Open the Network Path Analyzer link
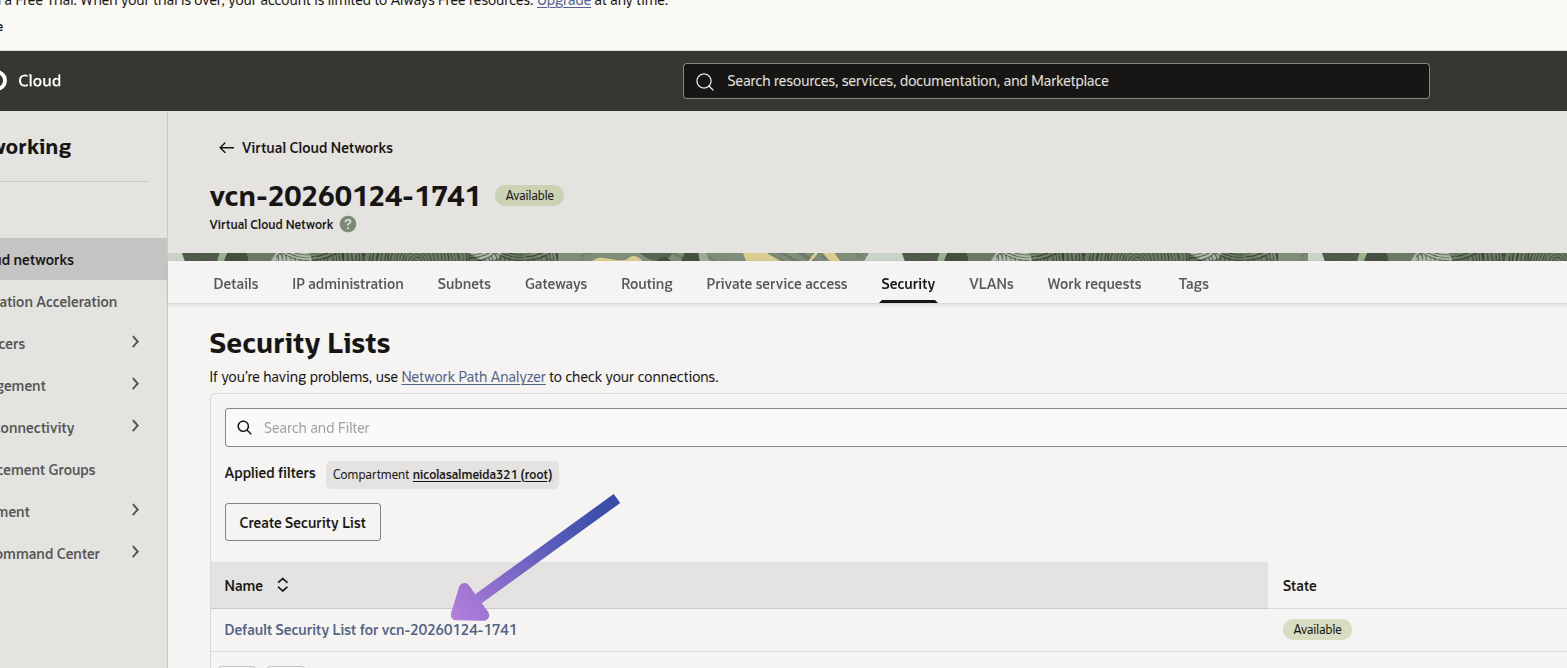This screenshot has width=1567, height=668. (x=473, y=377)
